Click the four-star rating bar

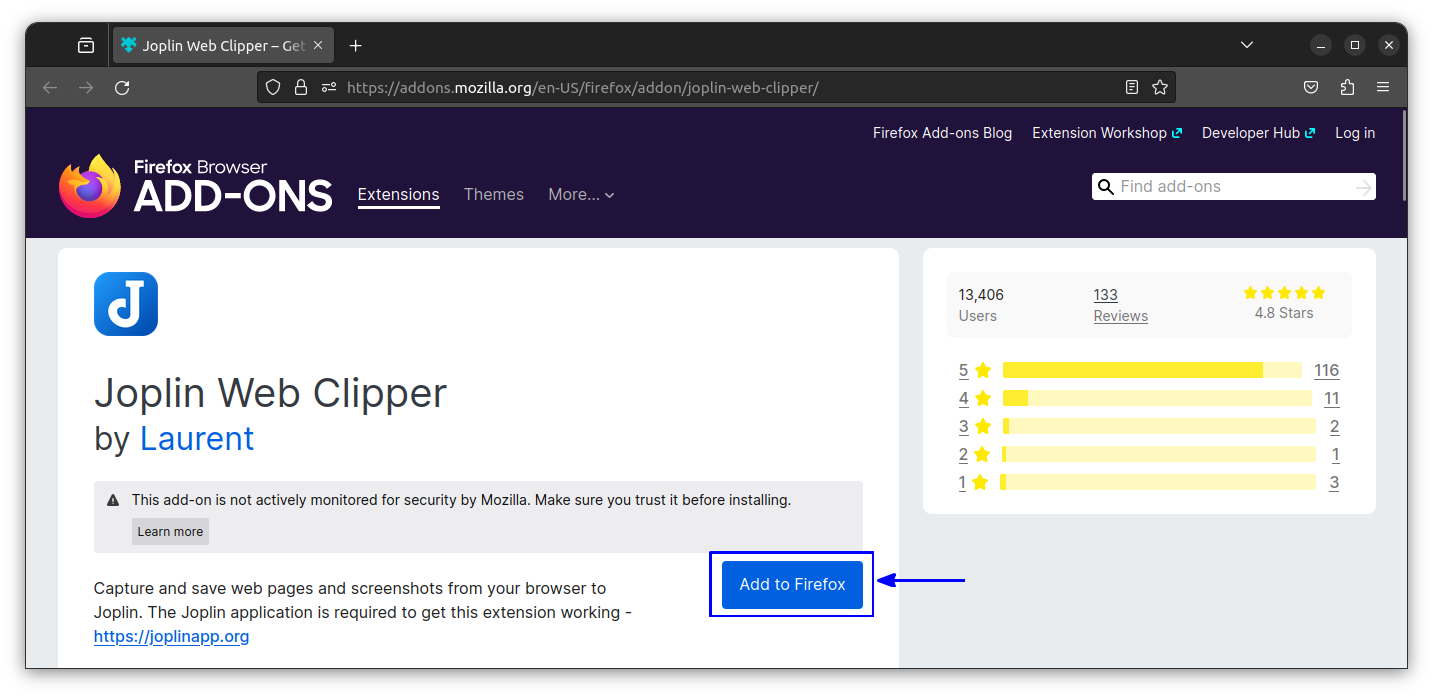[1157, 398]
